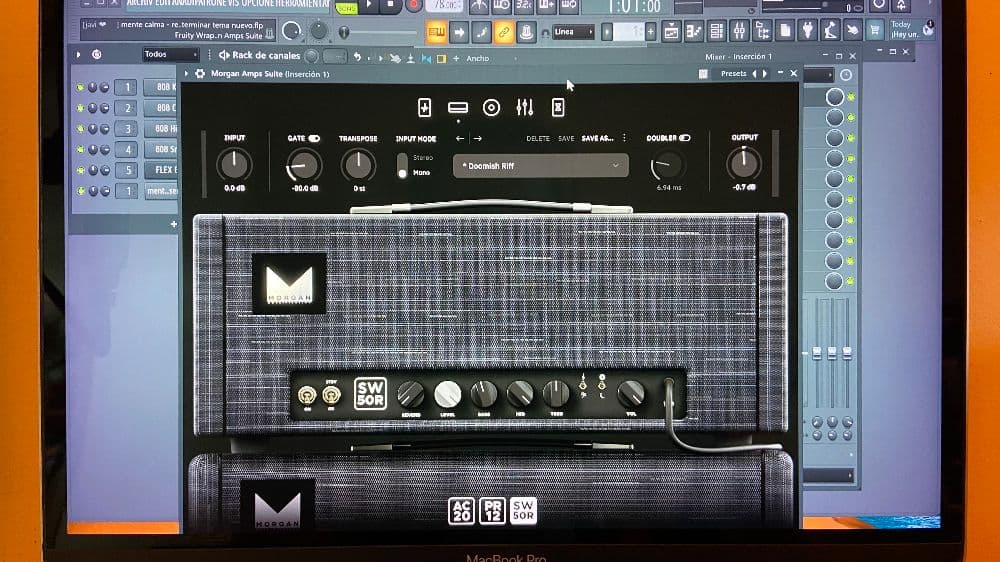Open the cabinet speaker section icon
The height and width of the screenshot is (562, 1000).
[491, 107]
